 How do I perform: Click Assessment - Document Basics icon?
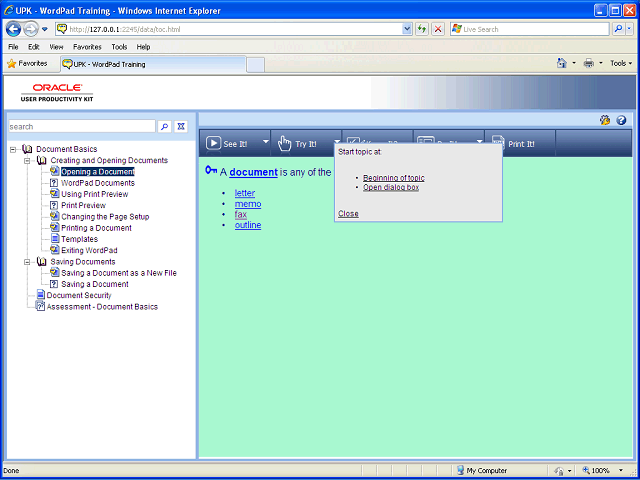[x=40, y=306]
